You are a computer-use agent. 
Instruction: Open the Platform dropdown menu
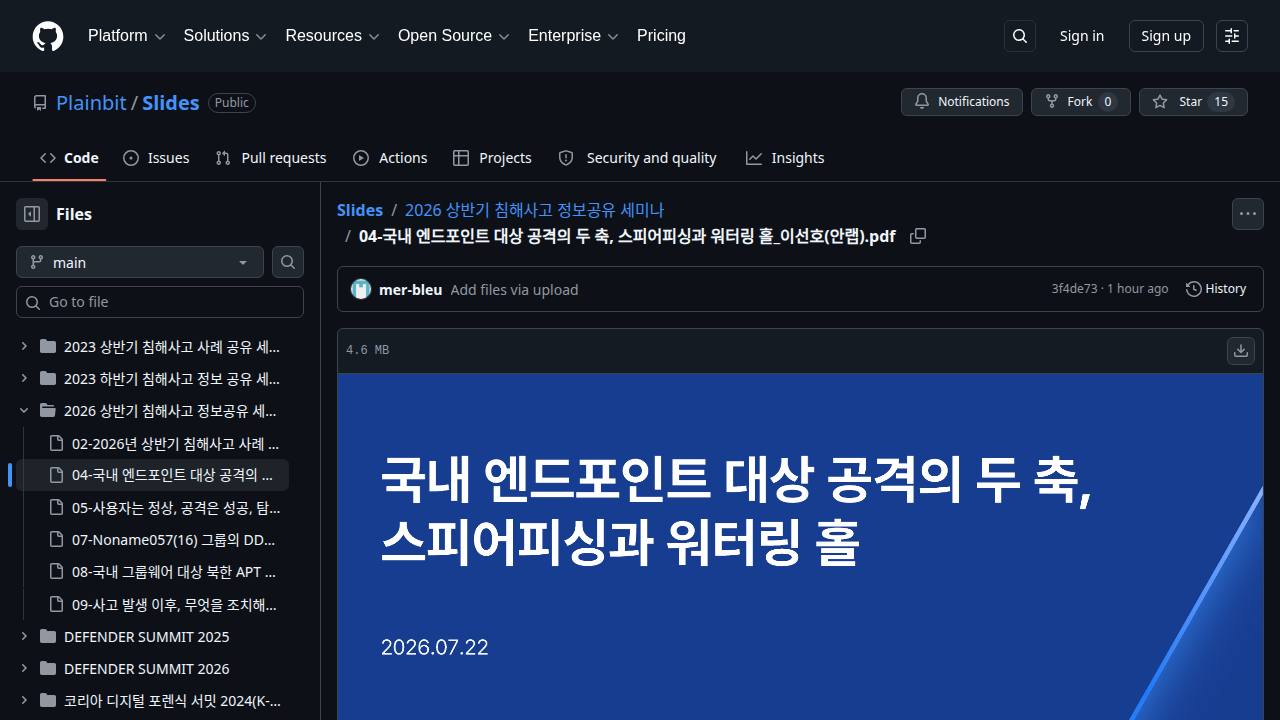click(126, 36)
